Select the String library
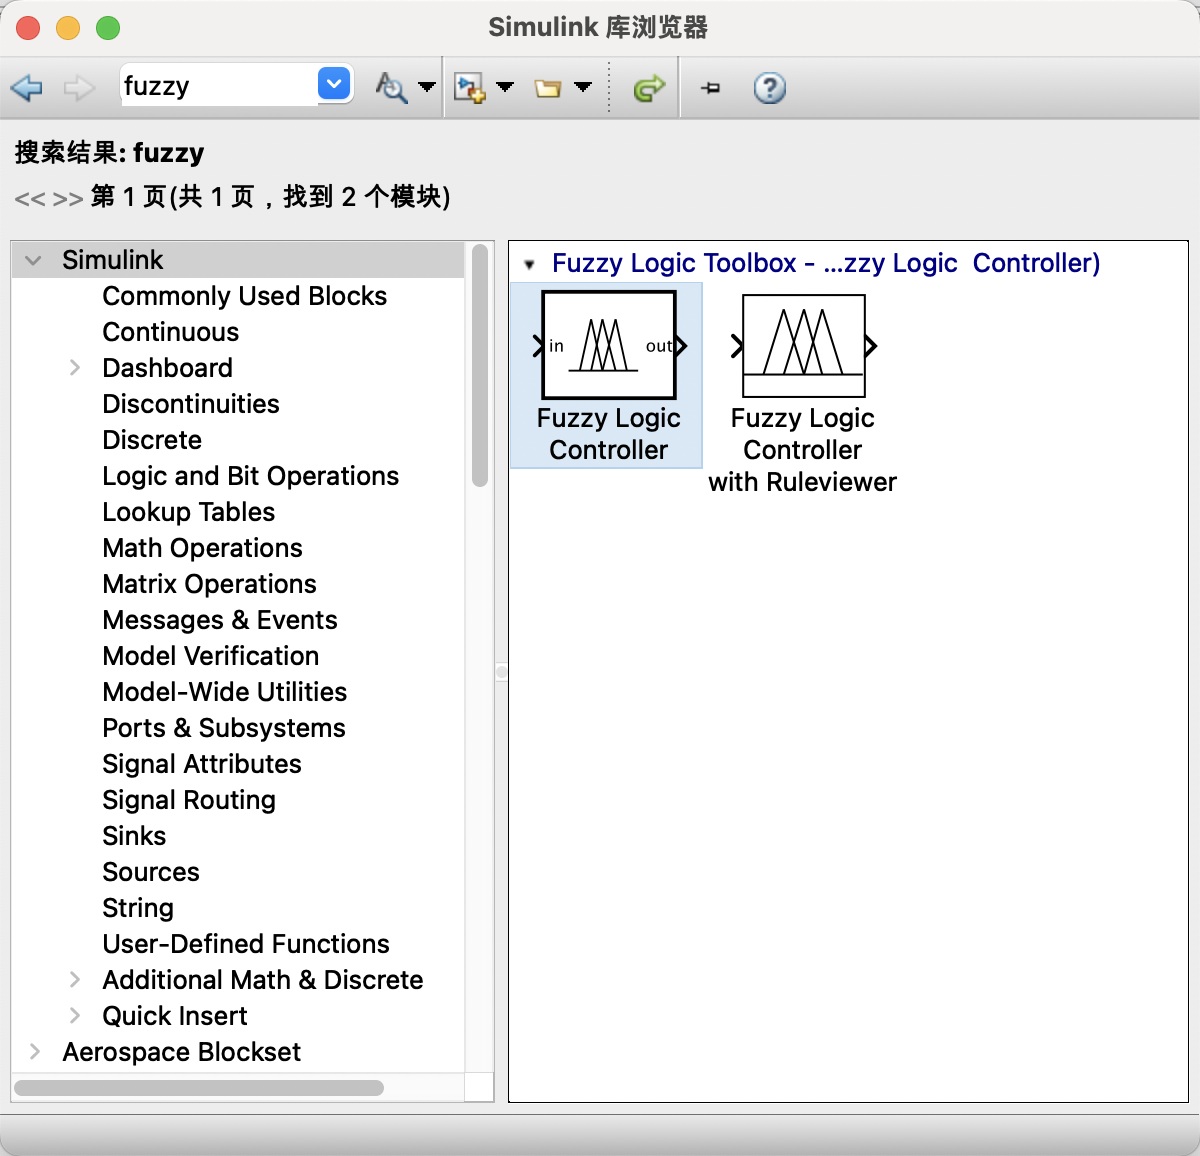The image size is (1200, 1156). click(138, 908)
